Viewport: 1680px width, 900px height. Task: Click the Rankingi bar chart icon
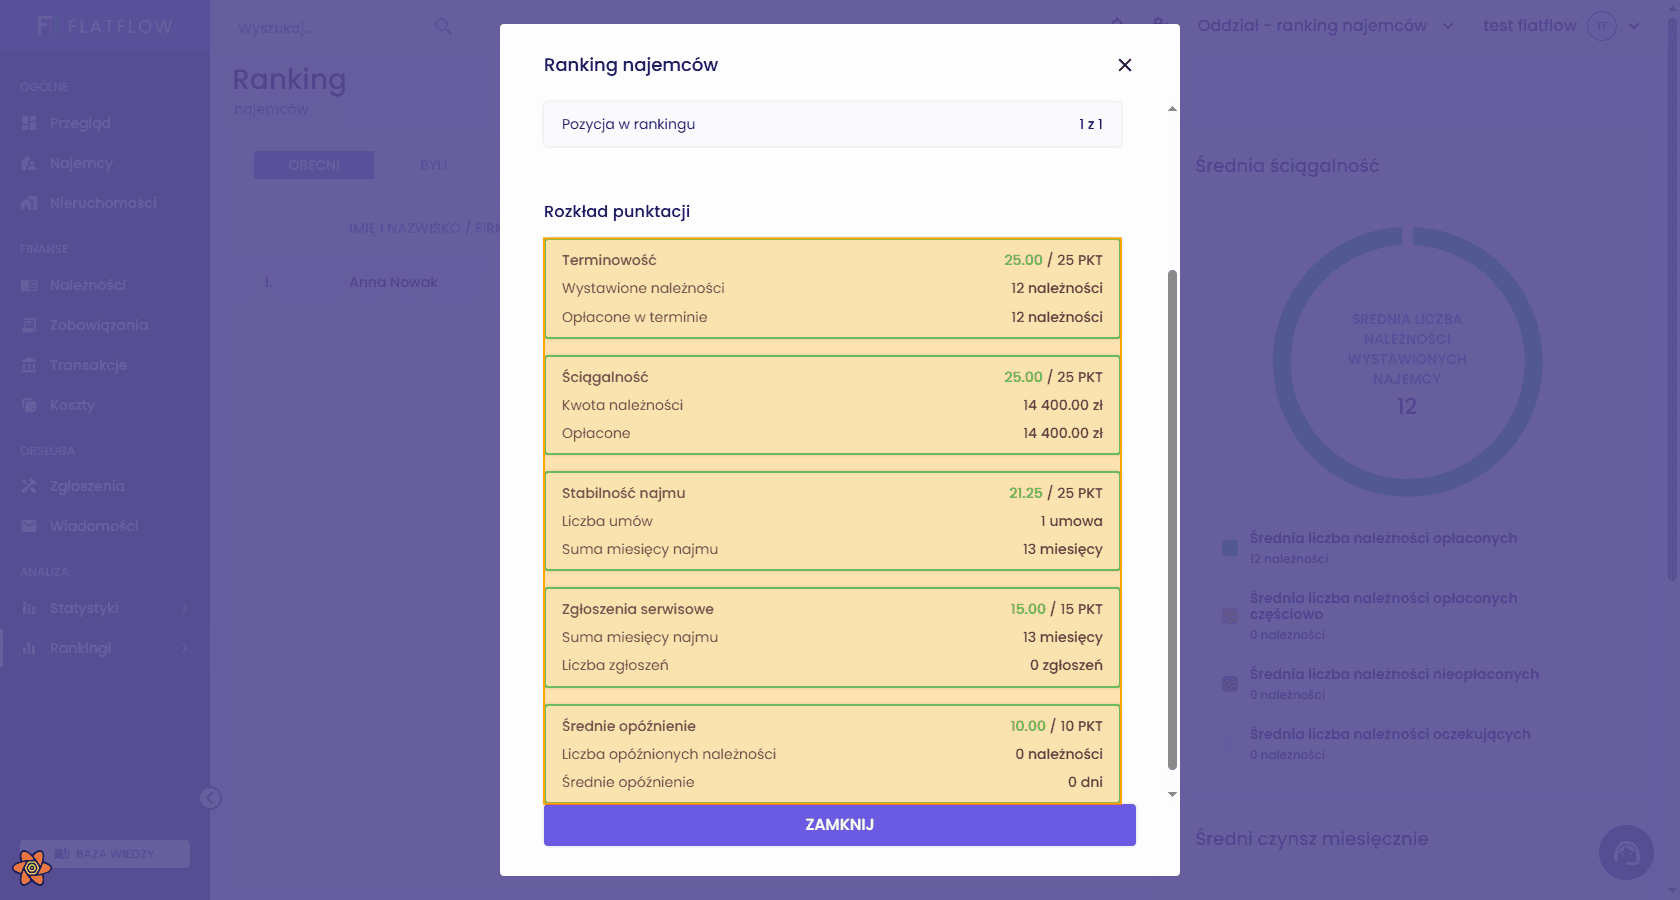pyautogui.click(x=29, y=648)
